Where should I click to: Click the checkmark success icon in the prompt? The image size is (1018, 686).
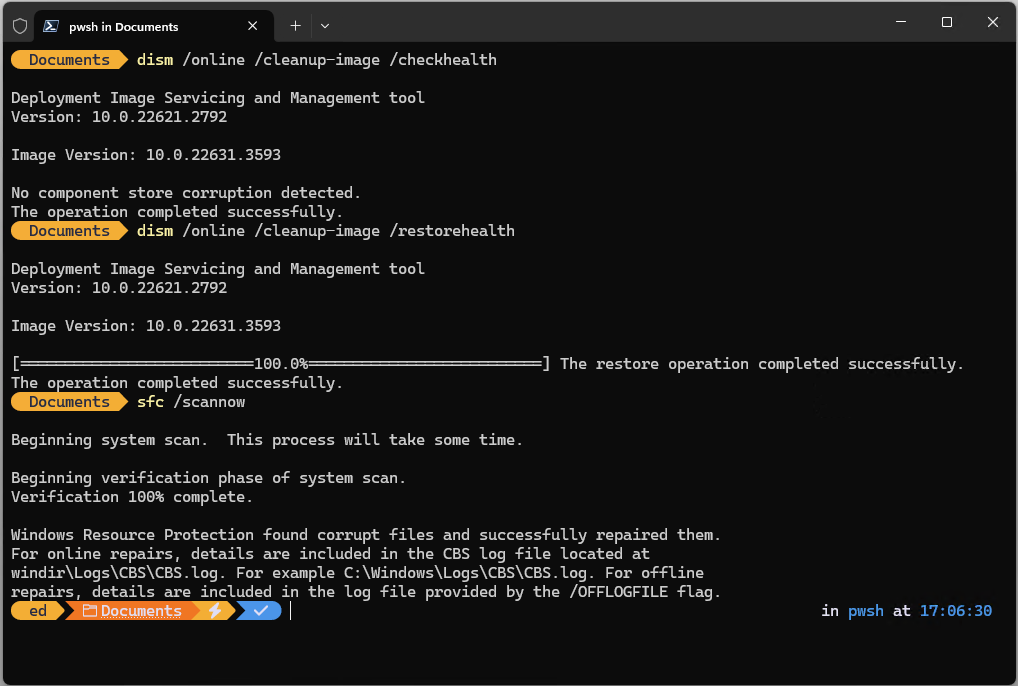[x=258, y=610]
